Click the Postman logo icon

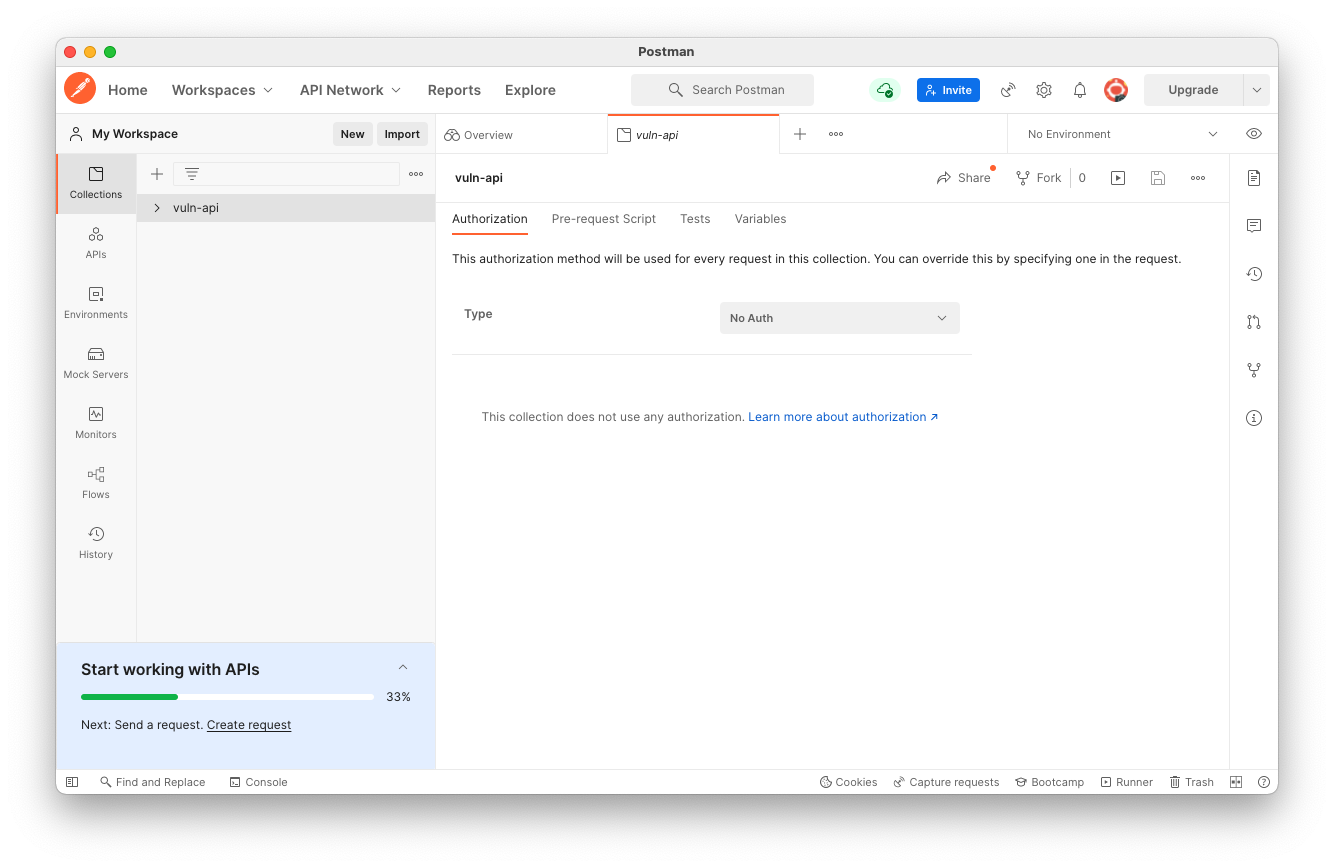[80, 89]
